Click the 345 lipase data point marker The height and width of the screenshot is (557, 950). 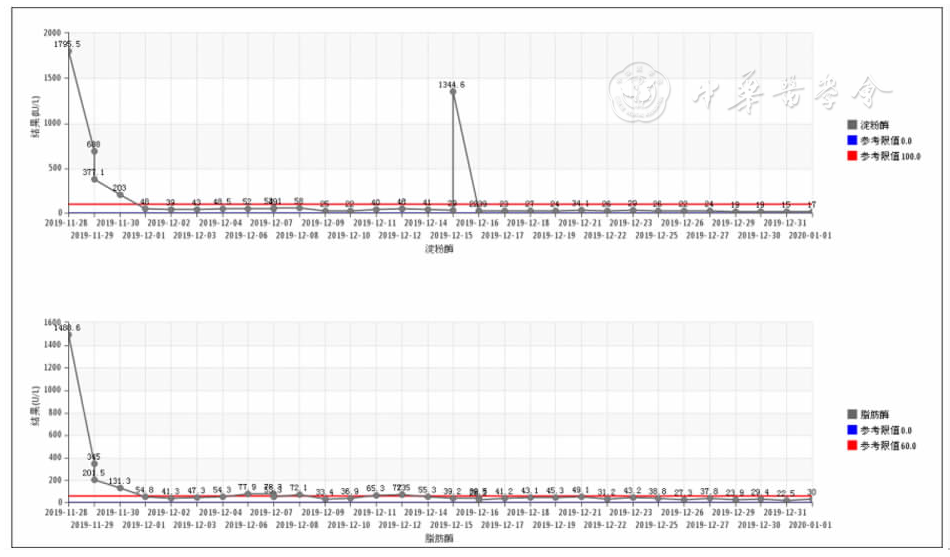click(94, 462)
